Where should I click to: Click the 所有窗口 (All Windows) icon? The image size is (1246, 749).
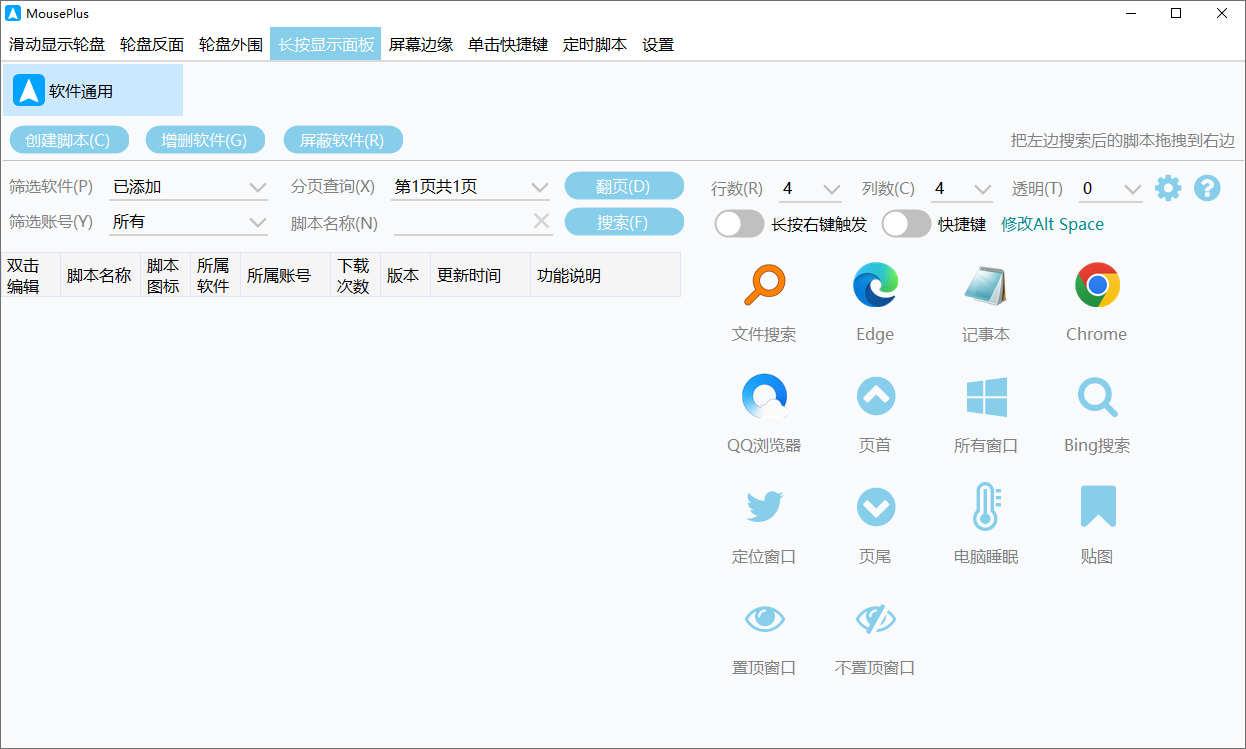click(986, 395)
